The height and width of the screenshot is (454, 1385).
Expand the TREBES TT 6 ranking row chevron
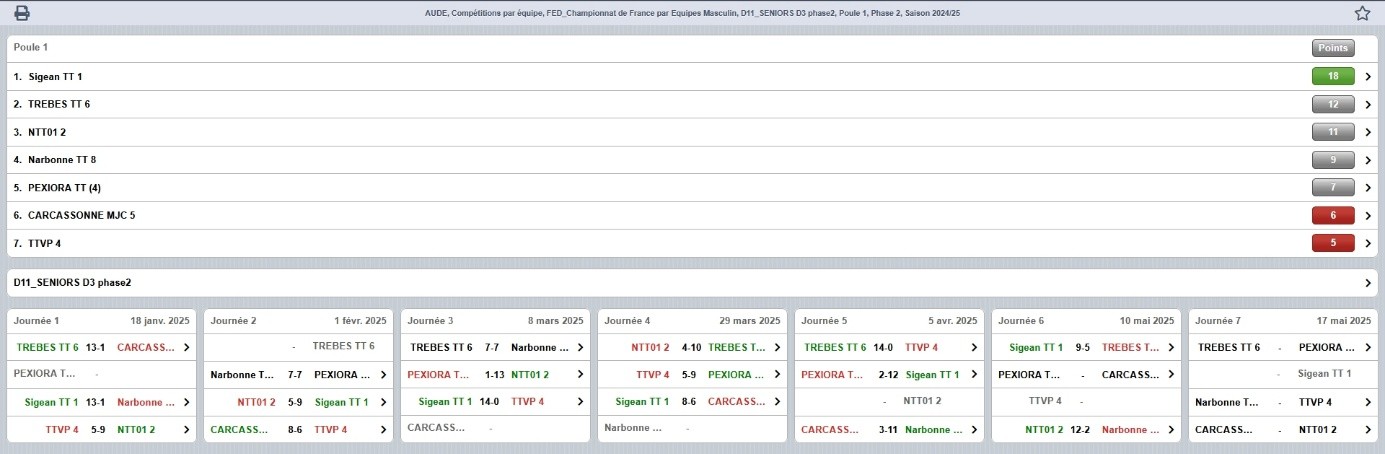1368,104
